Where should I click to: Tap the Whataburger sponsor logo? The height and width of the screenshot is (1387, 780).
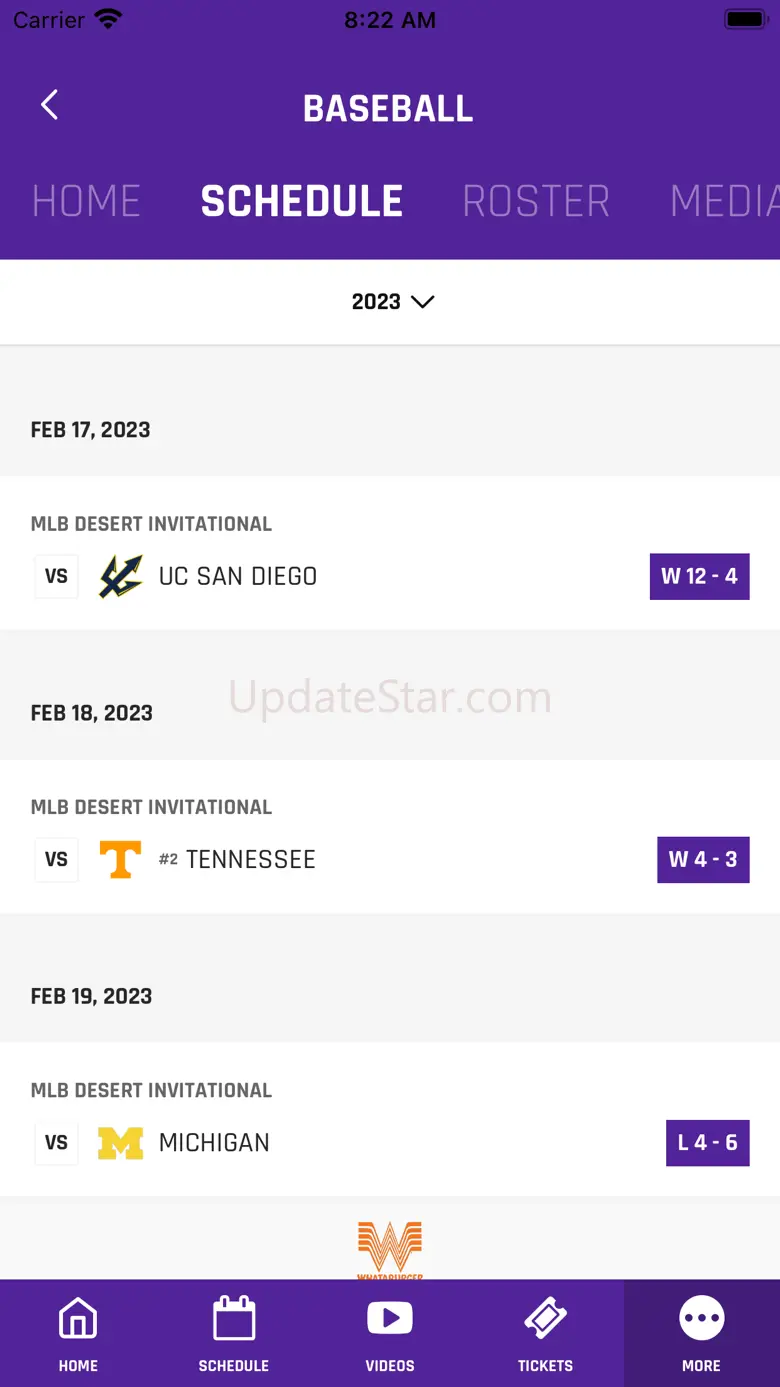(390, 1249)
